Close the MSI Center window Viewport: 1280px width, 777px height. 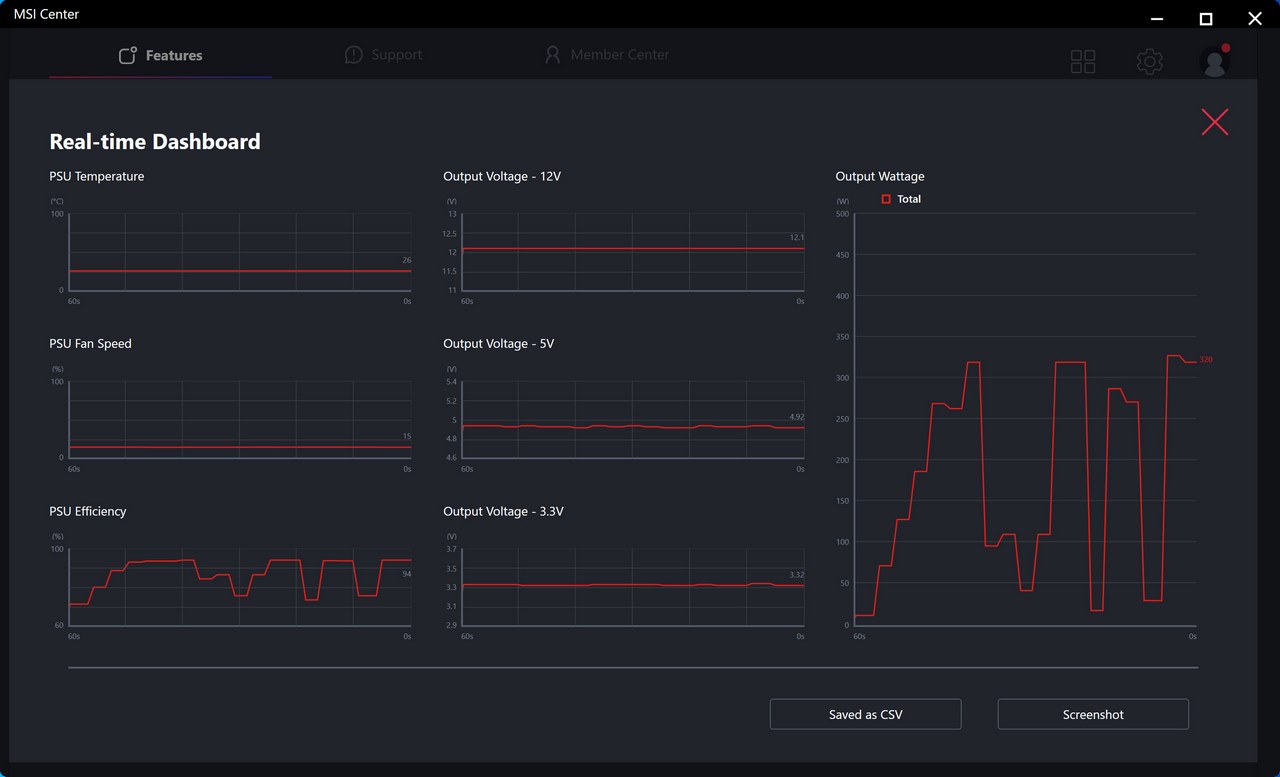click(1255, 18)
